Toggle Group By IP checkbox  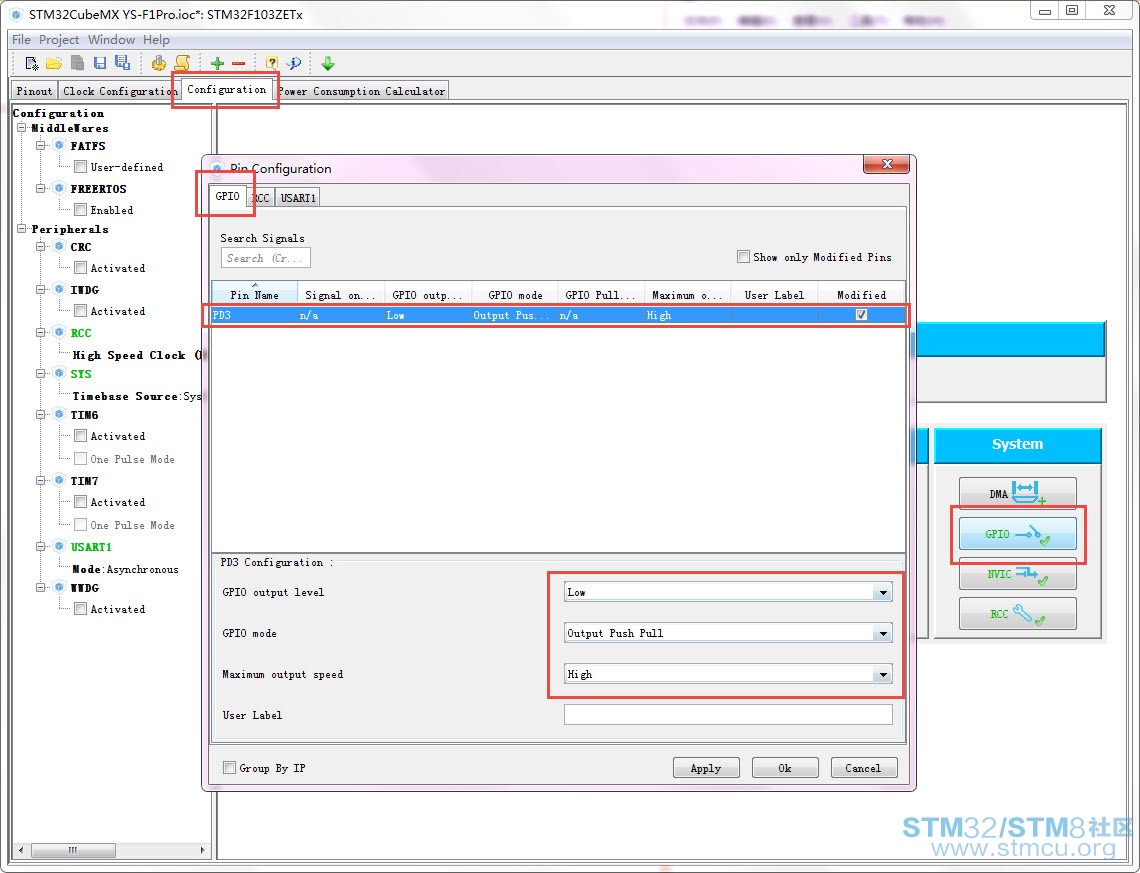(x=229, y=768)
